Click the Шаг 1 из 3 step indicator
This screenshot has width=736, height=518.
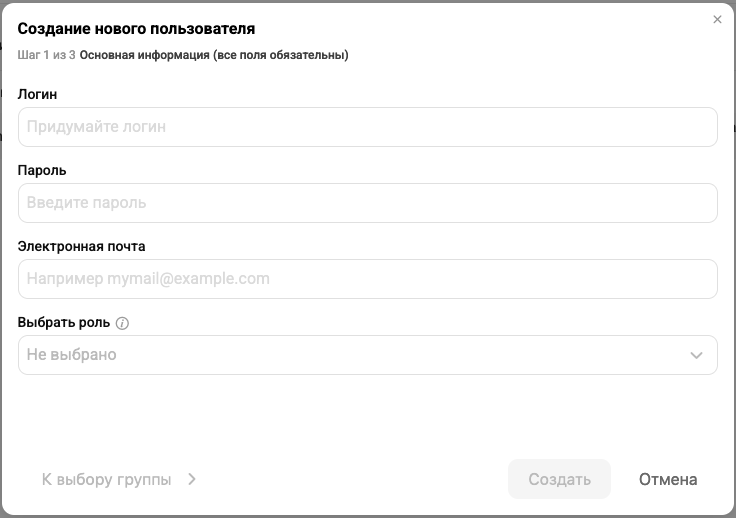click(47, 55)
